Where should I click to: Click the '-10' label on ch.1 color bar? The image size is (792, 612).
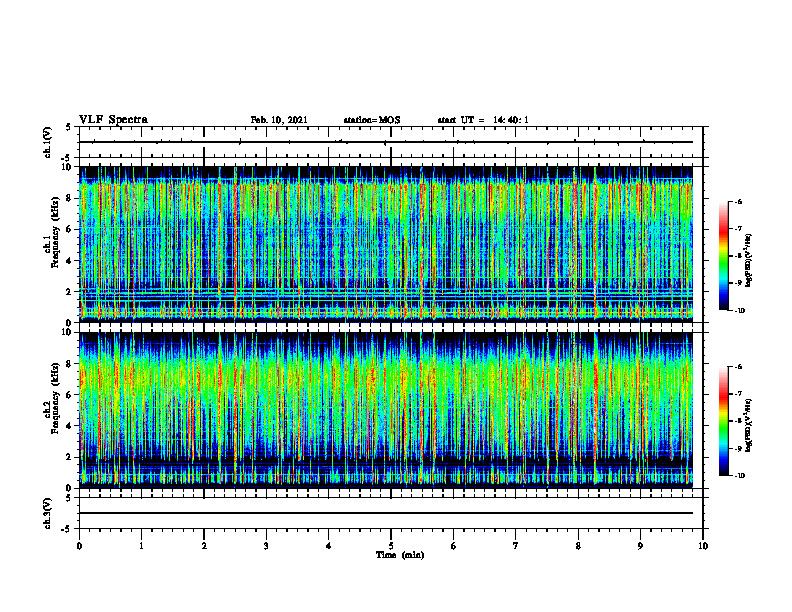739,311
